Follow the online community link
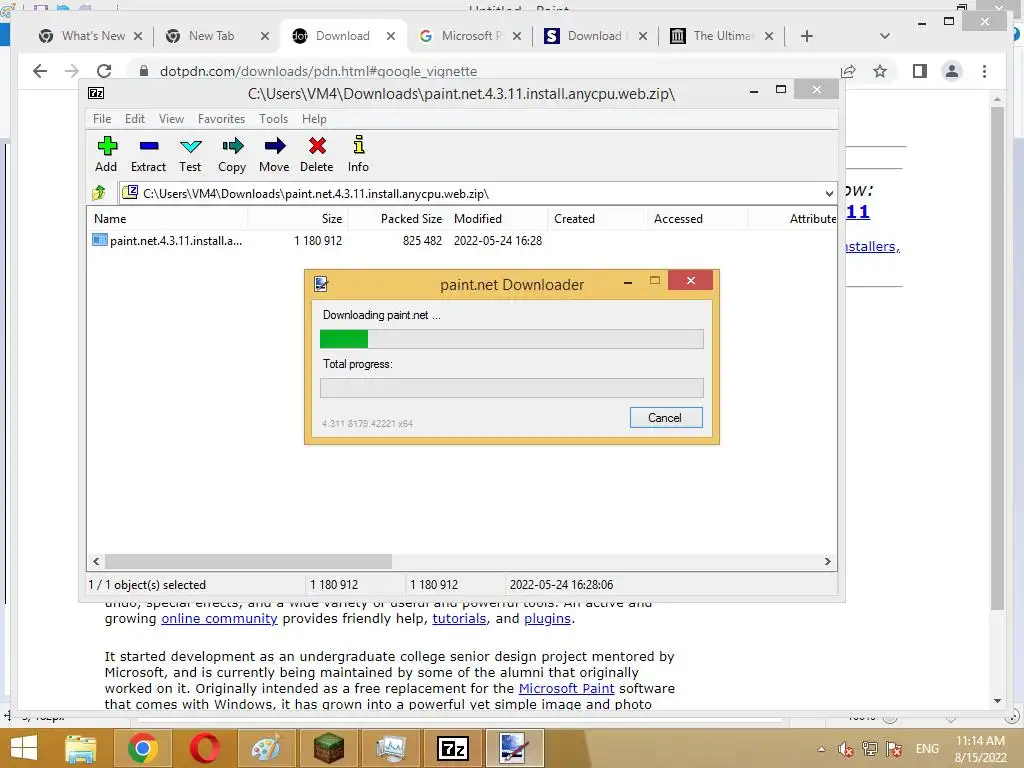 (219, 618)
